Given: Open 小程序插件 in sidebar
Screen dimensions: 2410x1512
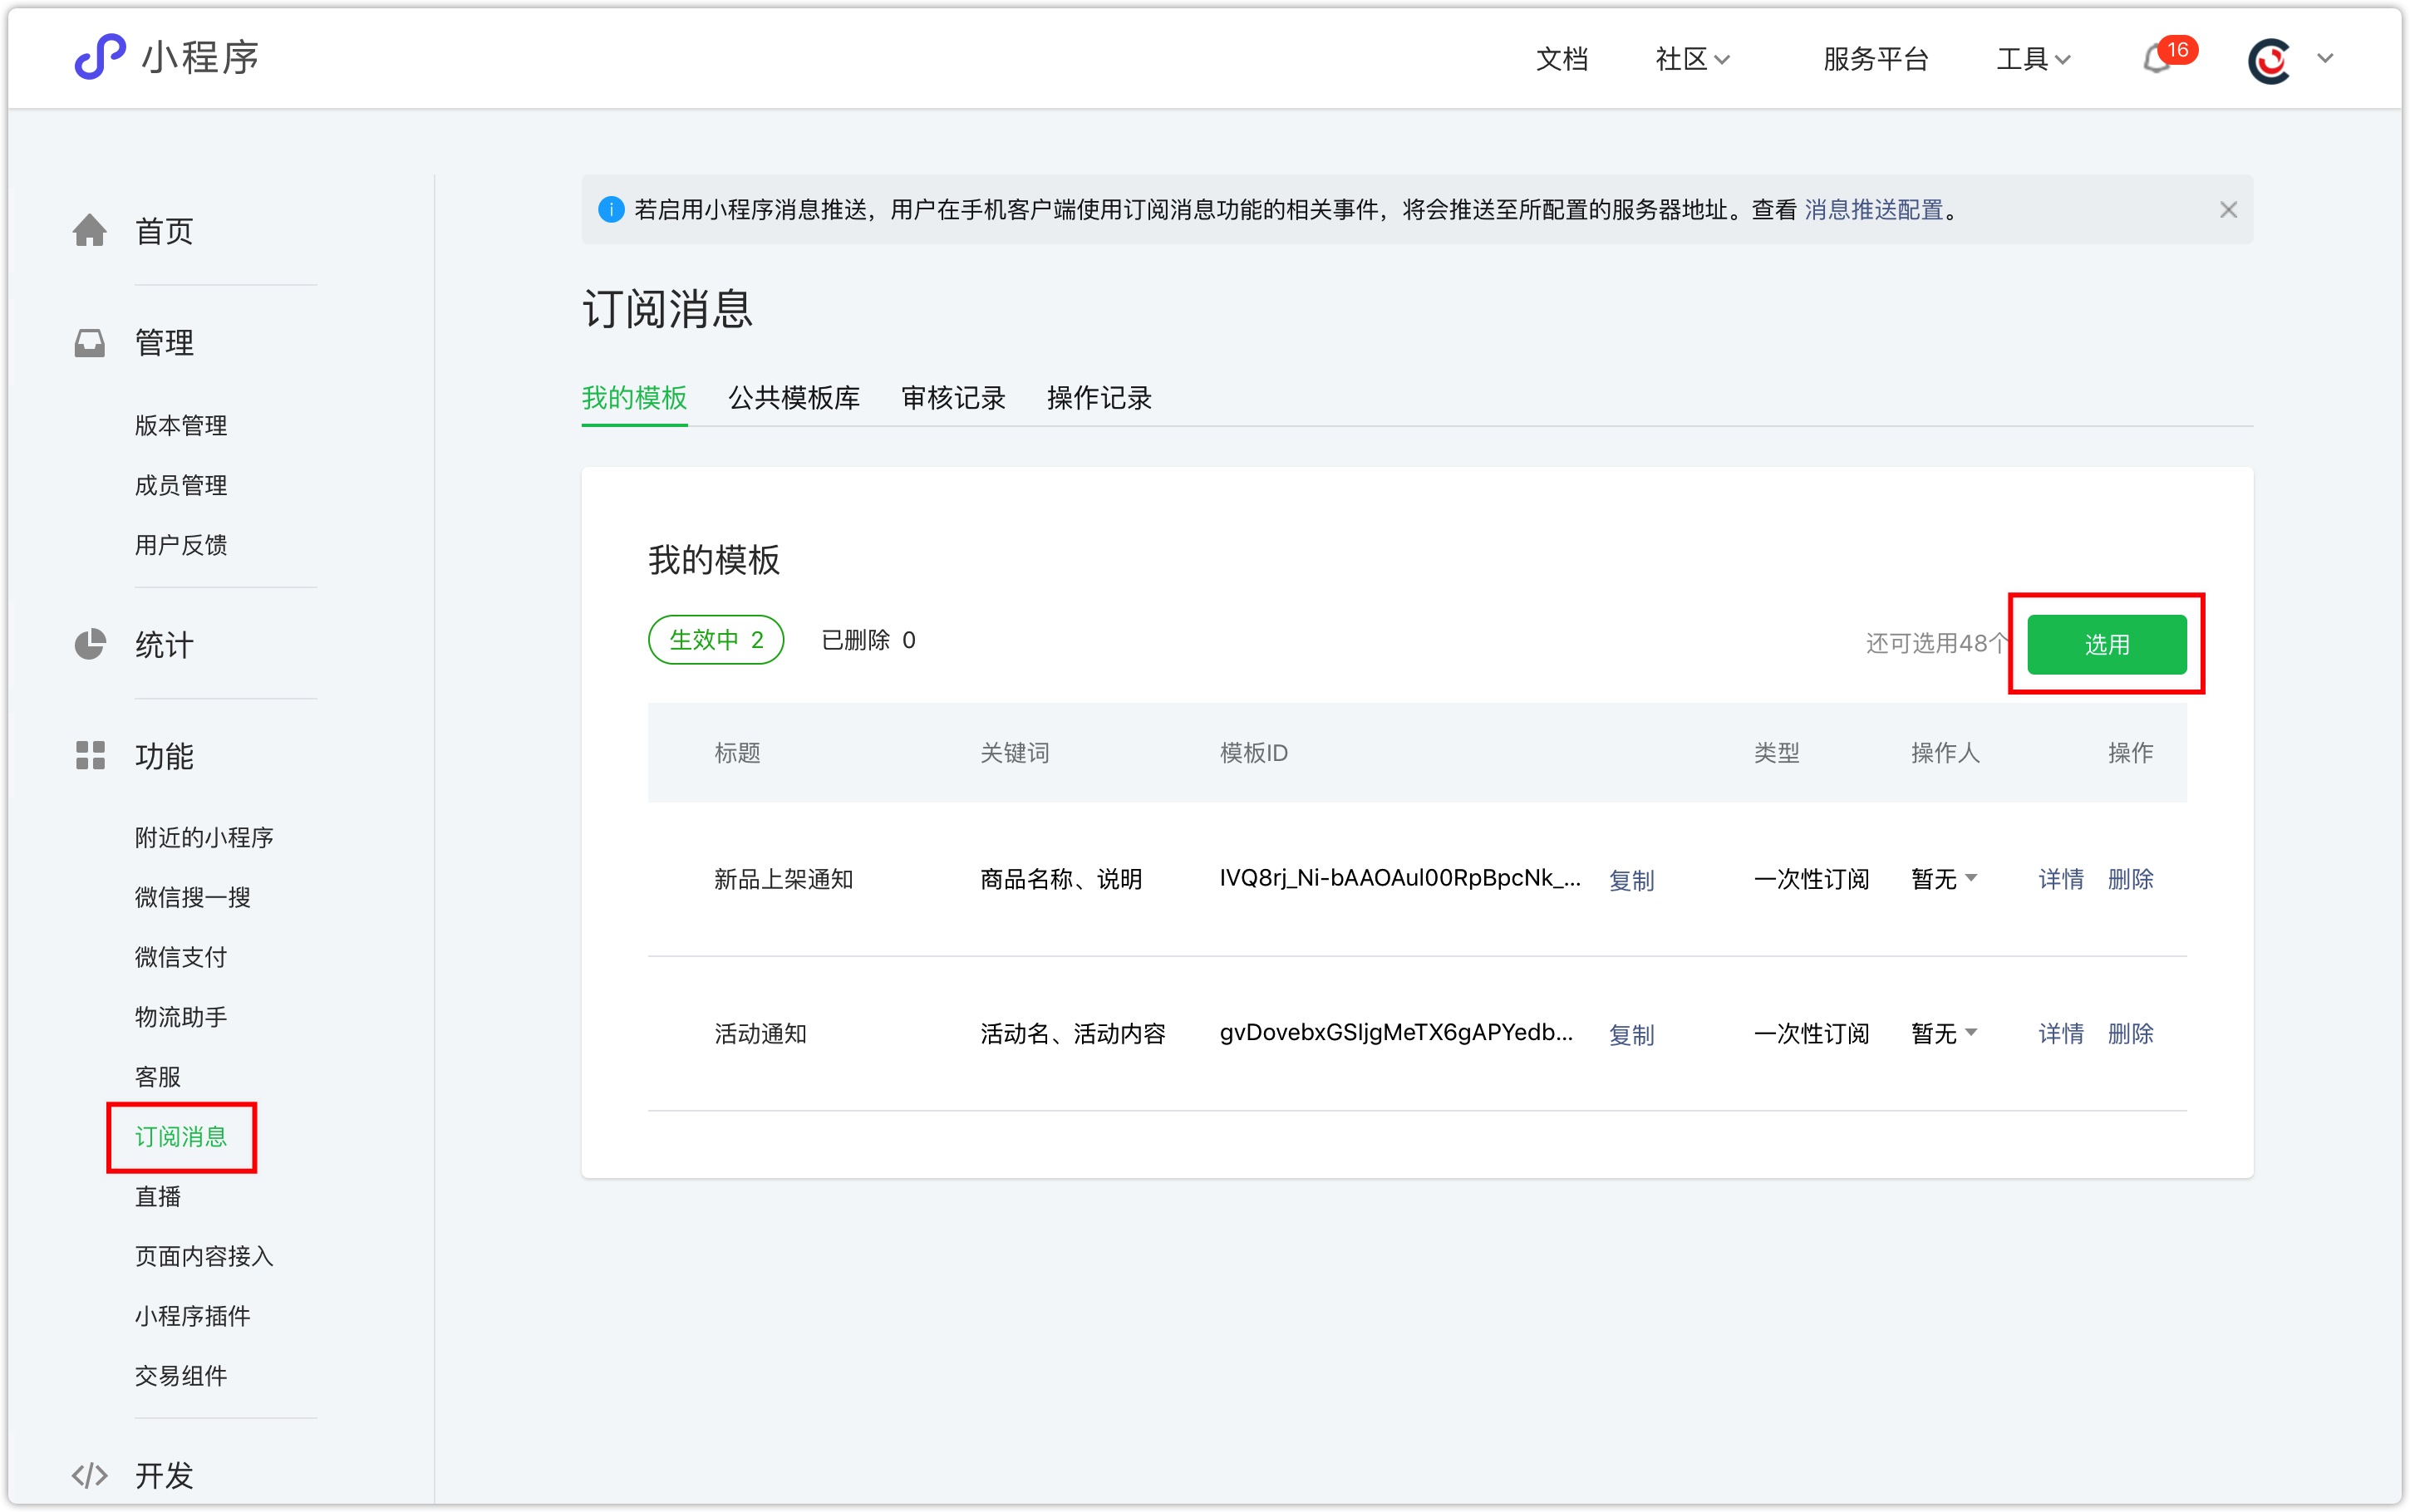Looking at the screenshot, I should [x=193, y=1316].
